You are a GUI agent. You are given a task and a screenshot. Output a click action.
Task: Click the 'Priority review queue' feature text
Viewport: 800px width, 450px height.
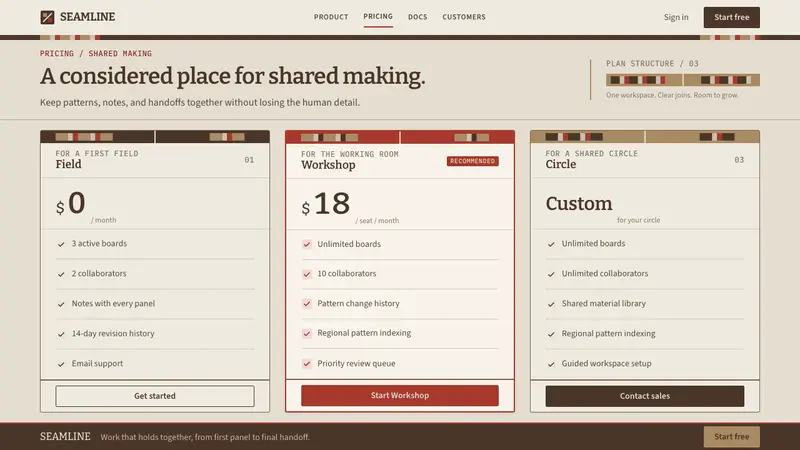(356, 364)
